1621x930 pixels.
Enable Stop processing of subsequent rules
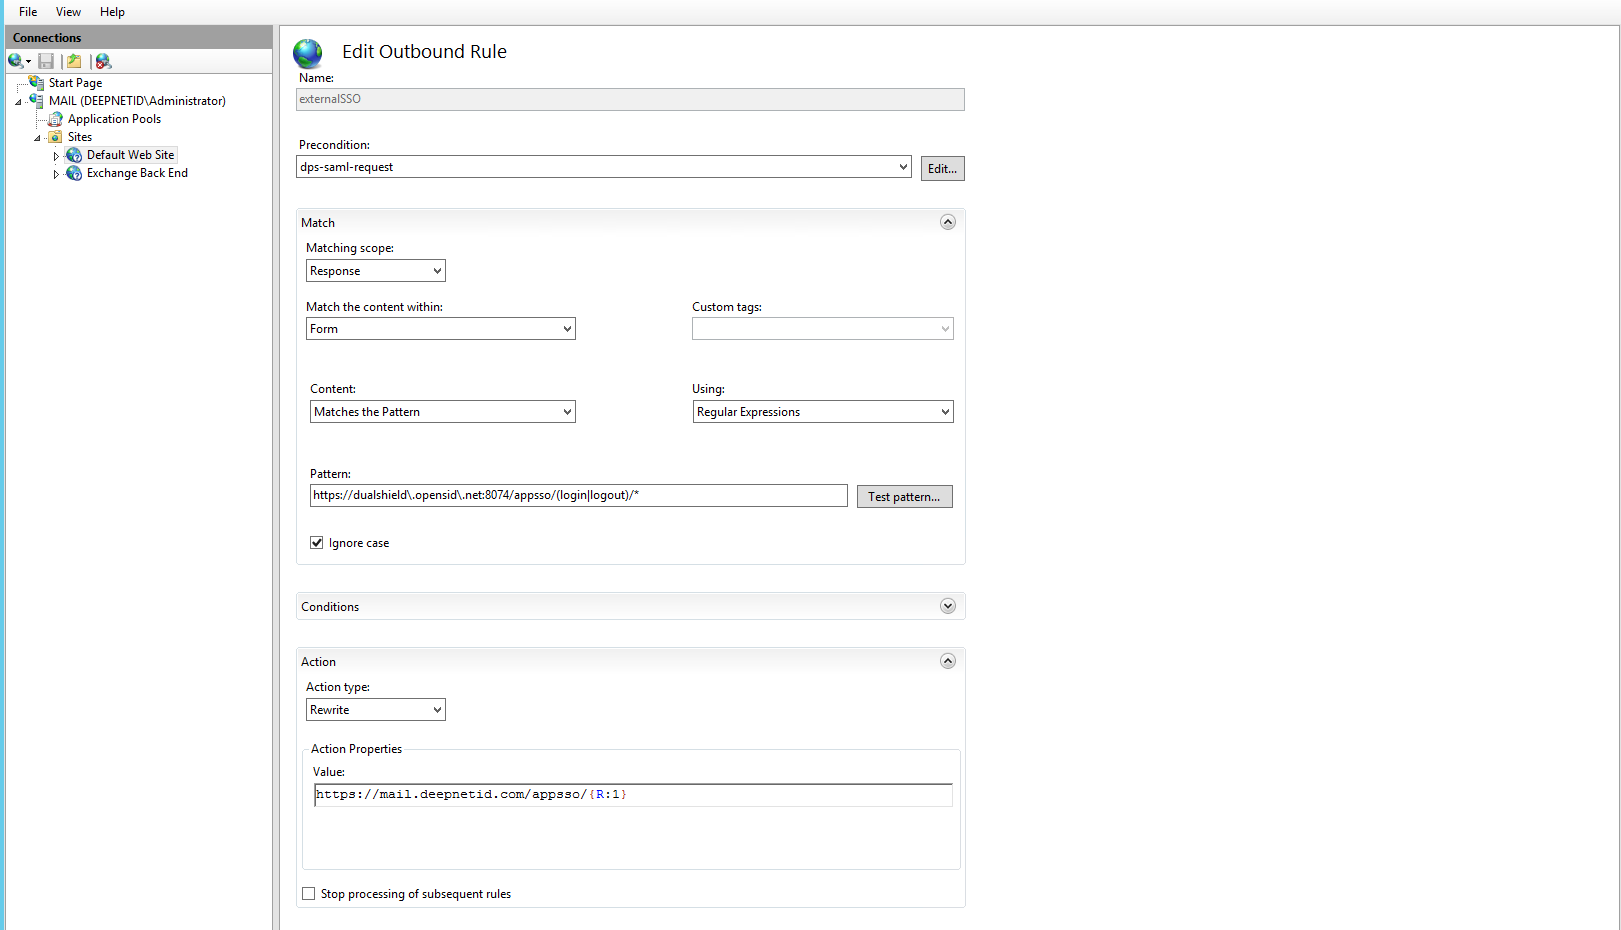(x=309, y=894)
